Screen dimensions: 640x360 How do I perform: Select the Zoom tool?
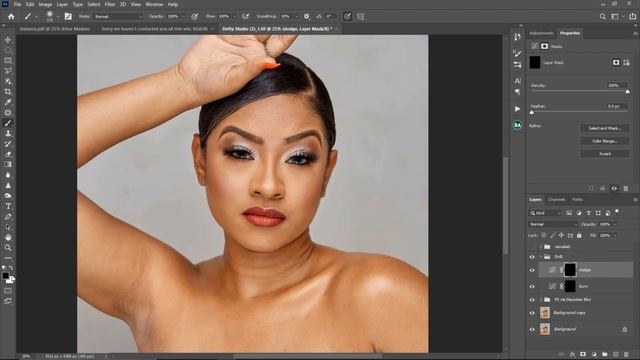tap(8, 248)
